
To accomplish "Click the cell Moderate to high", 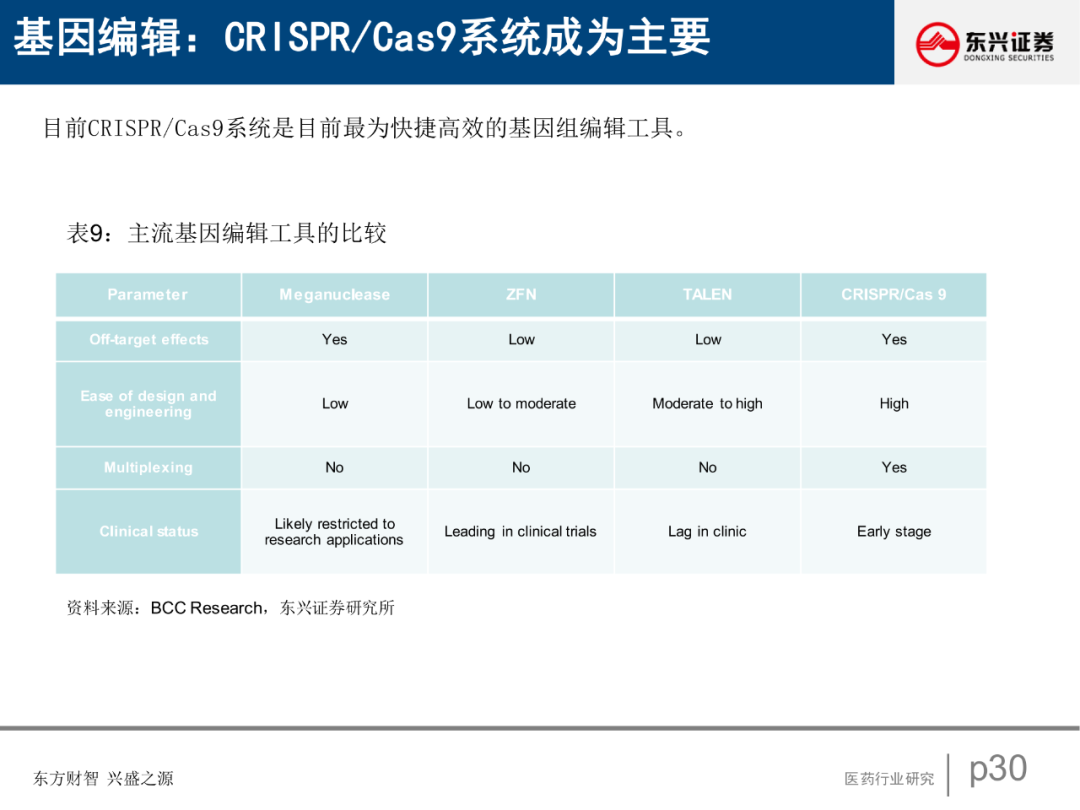I will (x=707, y=404).
